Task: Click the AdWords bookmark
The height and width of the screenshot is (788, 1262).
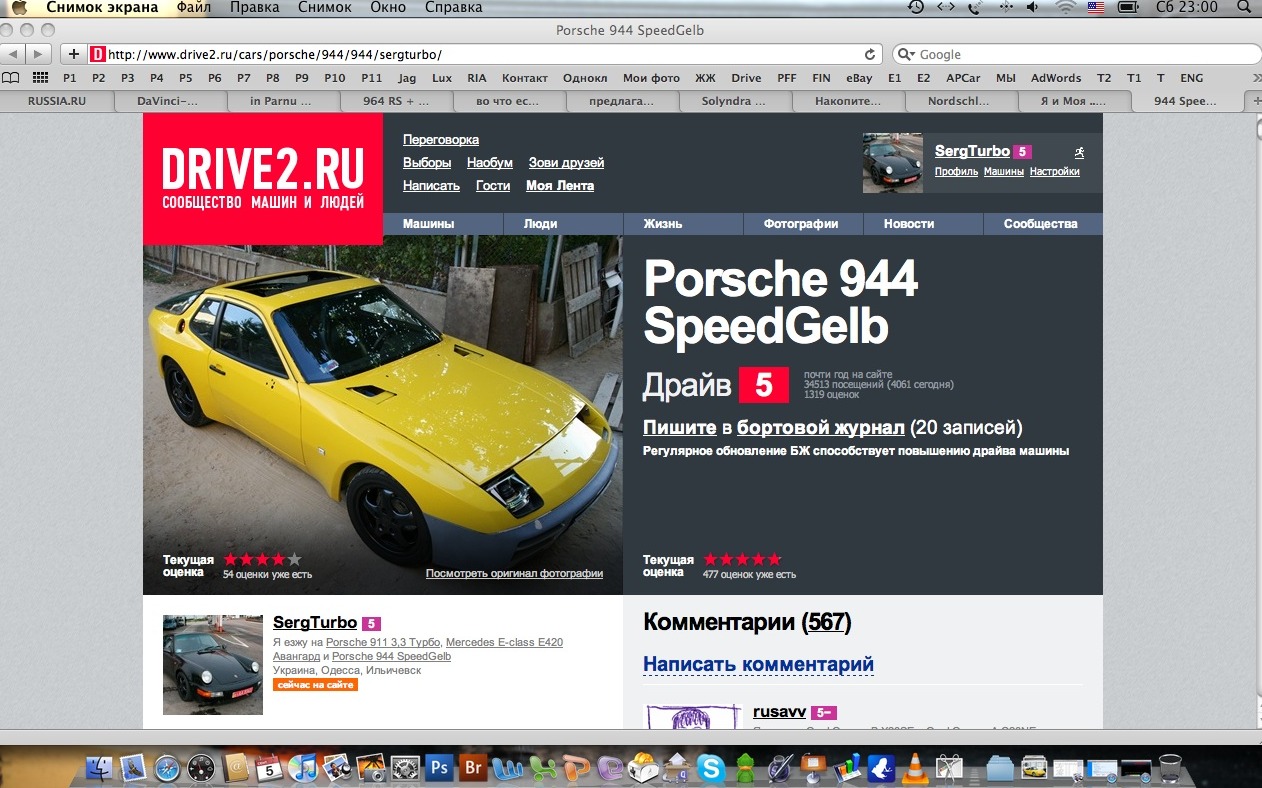Action: (1056, 77)
